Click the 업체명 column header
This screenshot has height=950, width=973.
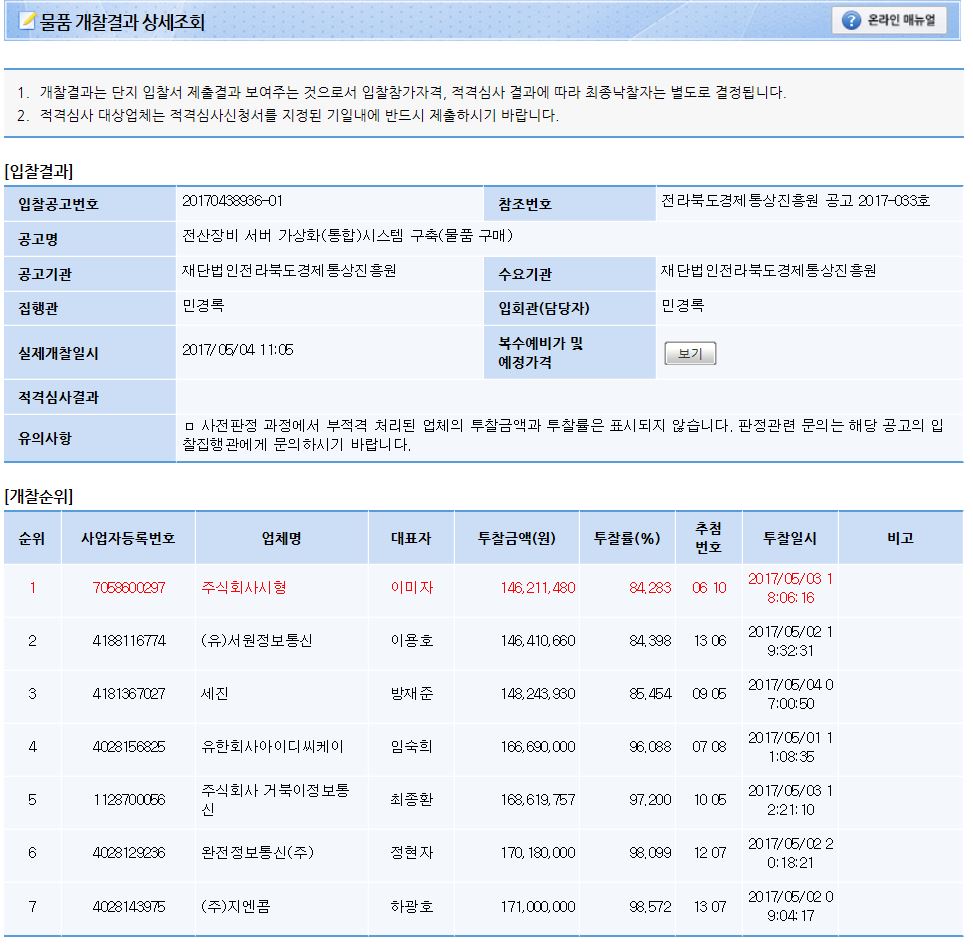[x=281, y=538]
